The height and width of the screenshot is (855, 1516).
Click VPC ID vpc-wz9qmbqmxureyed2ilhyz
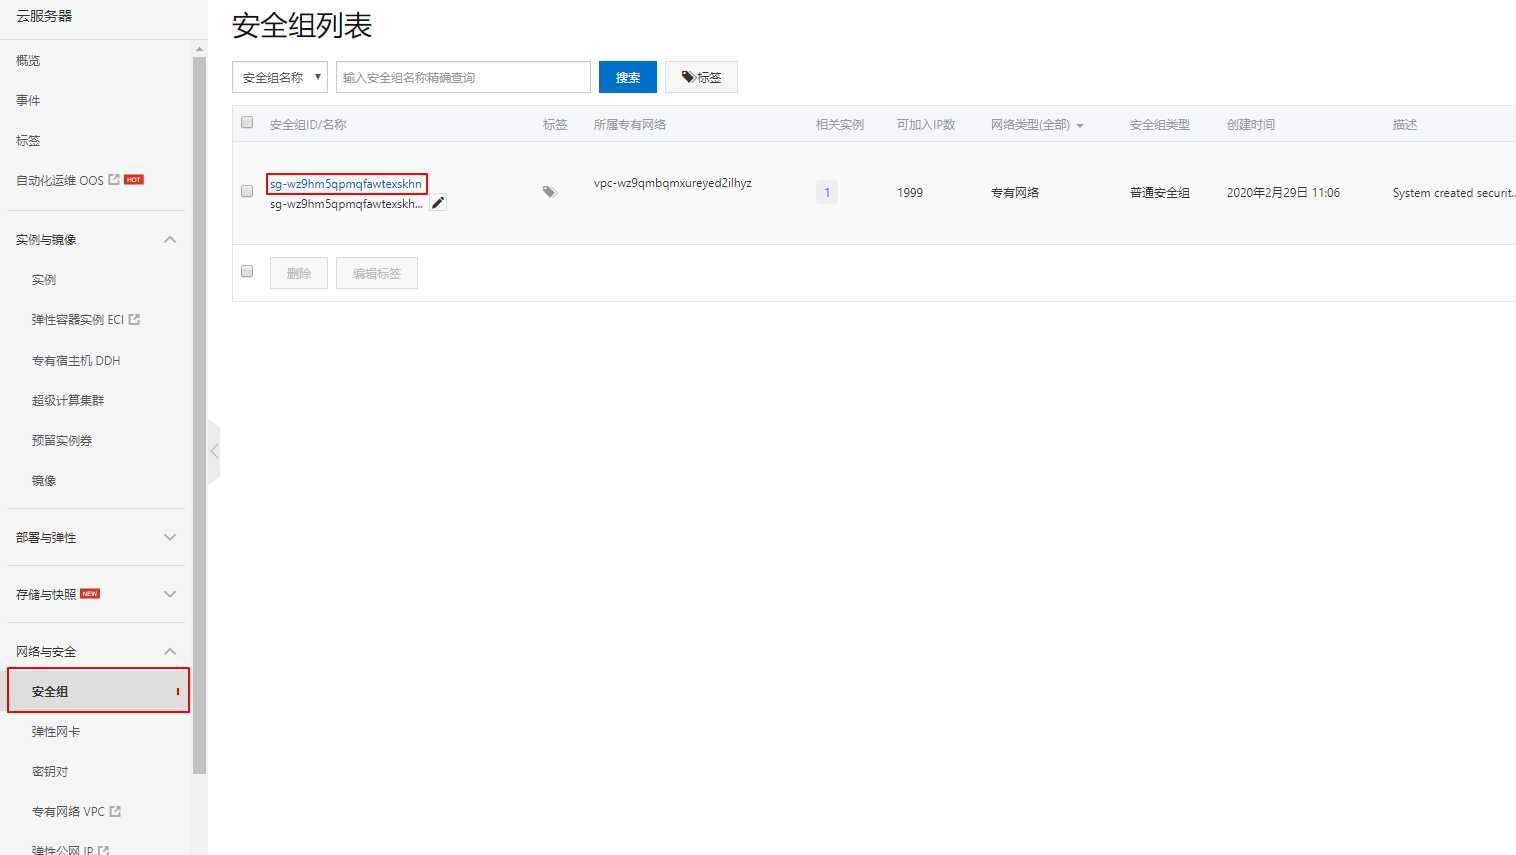pos(673,183)
